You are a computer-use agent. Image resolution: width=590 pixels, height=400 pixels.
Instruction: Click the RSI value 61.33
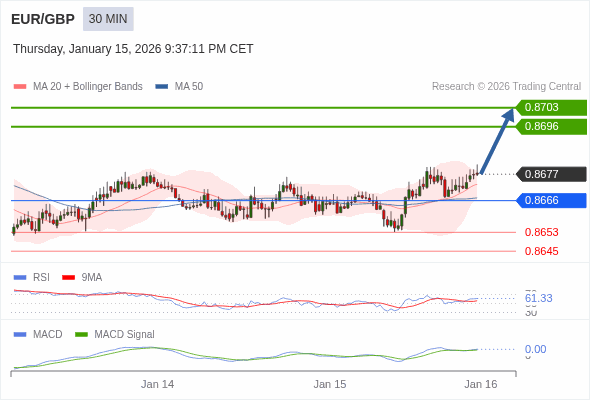coord(538,298)
